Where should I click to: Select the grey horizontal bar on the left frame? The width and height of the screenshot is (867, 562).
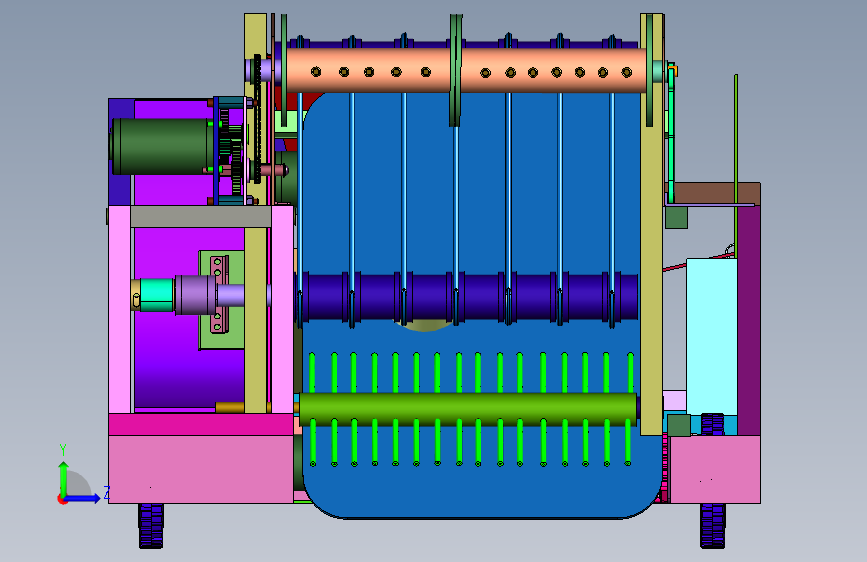click(201, 216)
